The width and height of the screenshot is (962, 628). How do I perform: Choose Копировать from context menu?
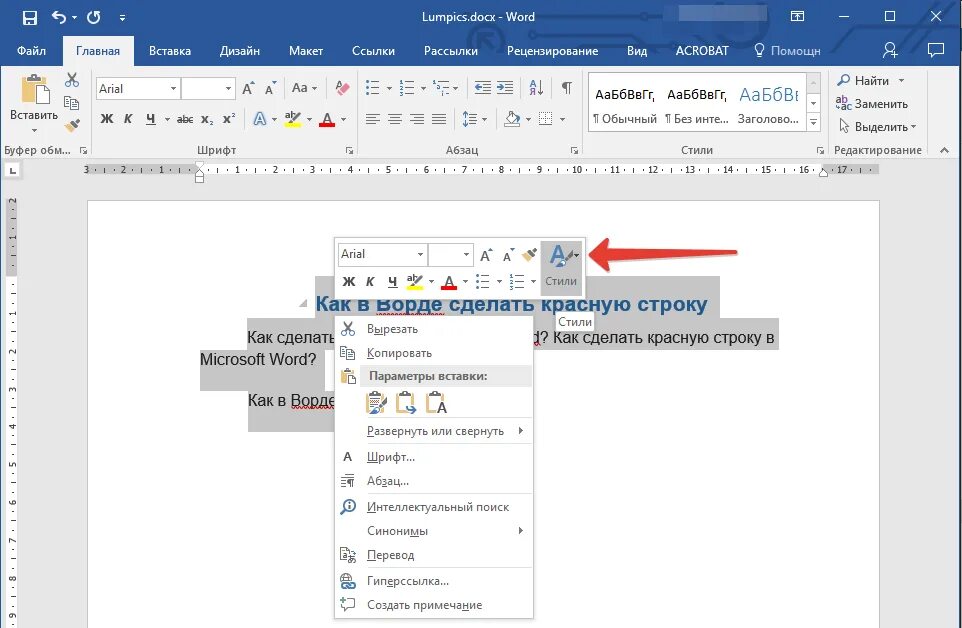(434, 353)
